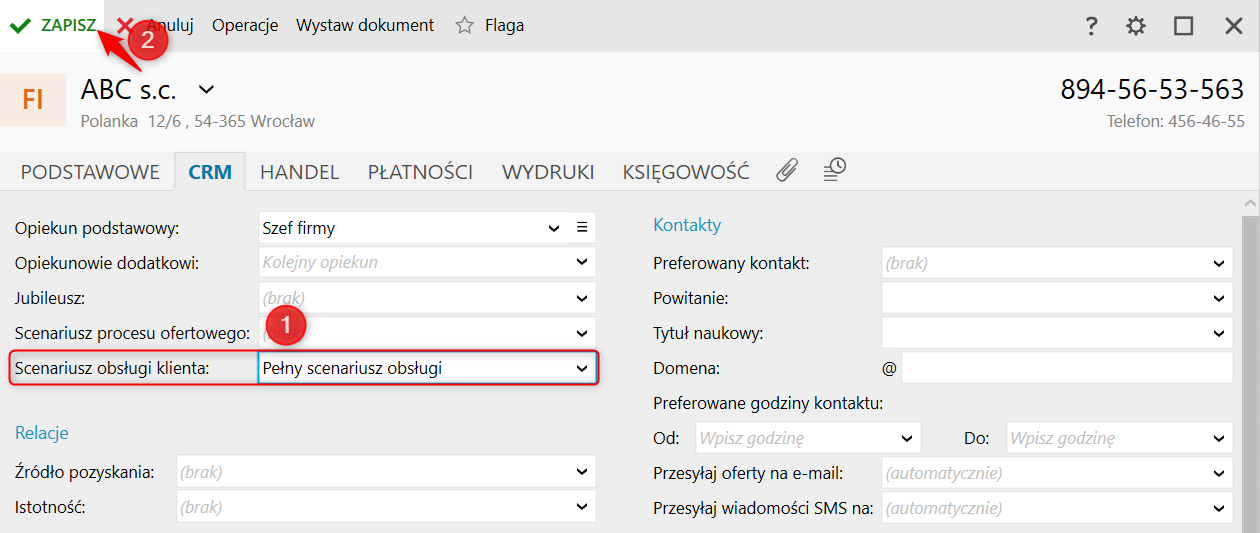The width and height of the screenshot is (1260, 533).
Task: Open the Operacje menu
Action: click(x=245, y=26)
